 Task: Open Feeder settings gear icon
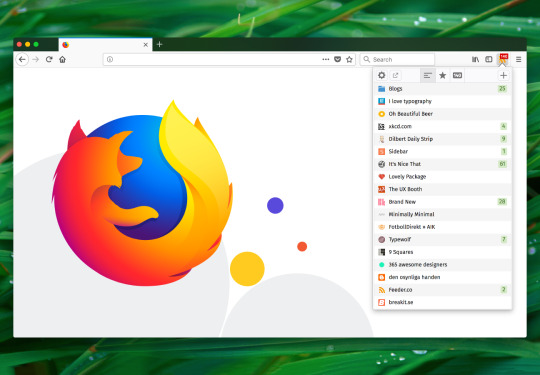tap(382, 75)
